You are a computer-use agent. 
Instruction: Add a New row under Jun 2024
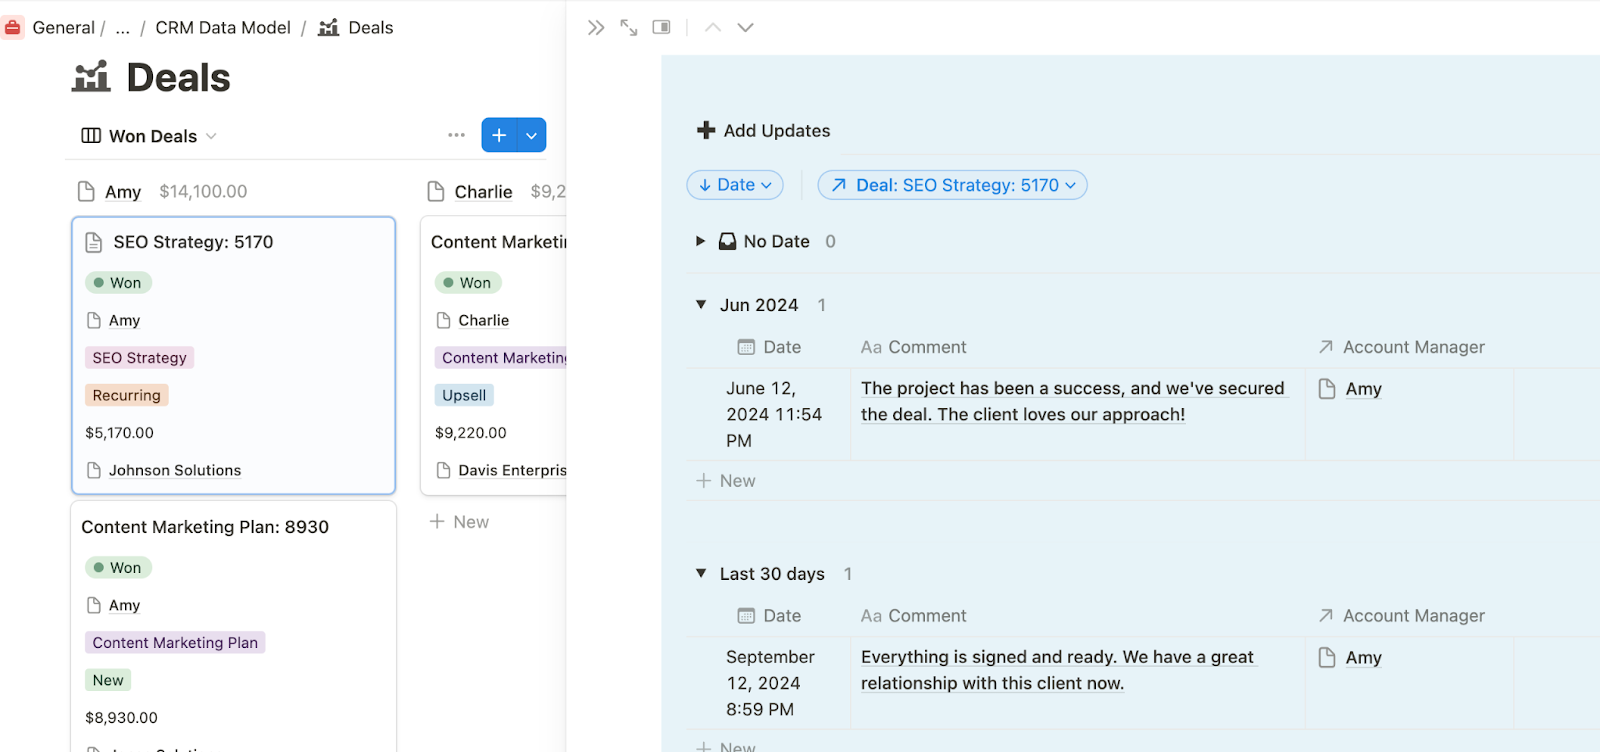click(x=727, y=481)
